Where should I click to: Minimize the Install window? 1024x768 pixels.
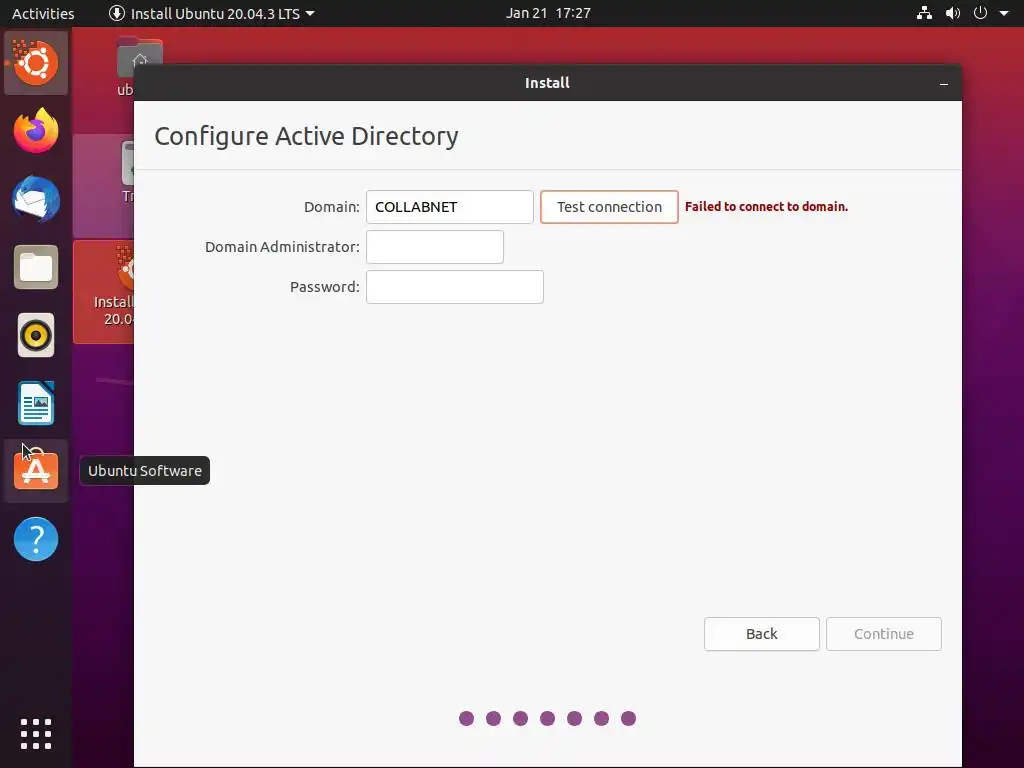pos(944,84)
